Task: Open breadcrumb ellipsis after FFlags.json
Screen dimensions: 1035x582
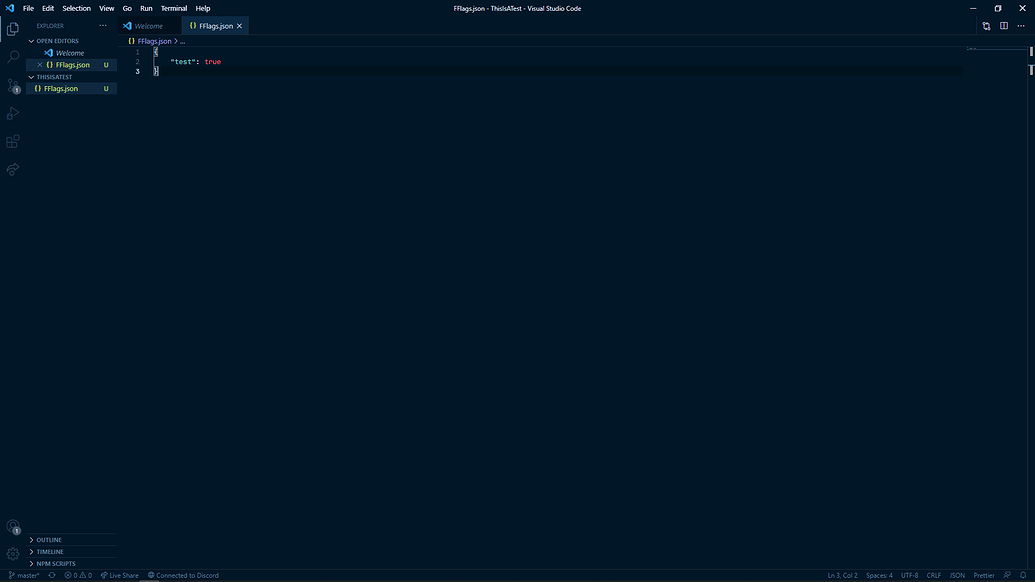Action: click(183, 42)
